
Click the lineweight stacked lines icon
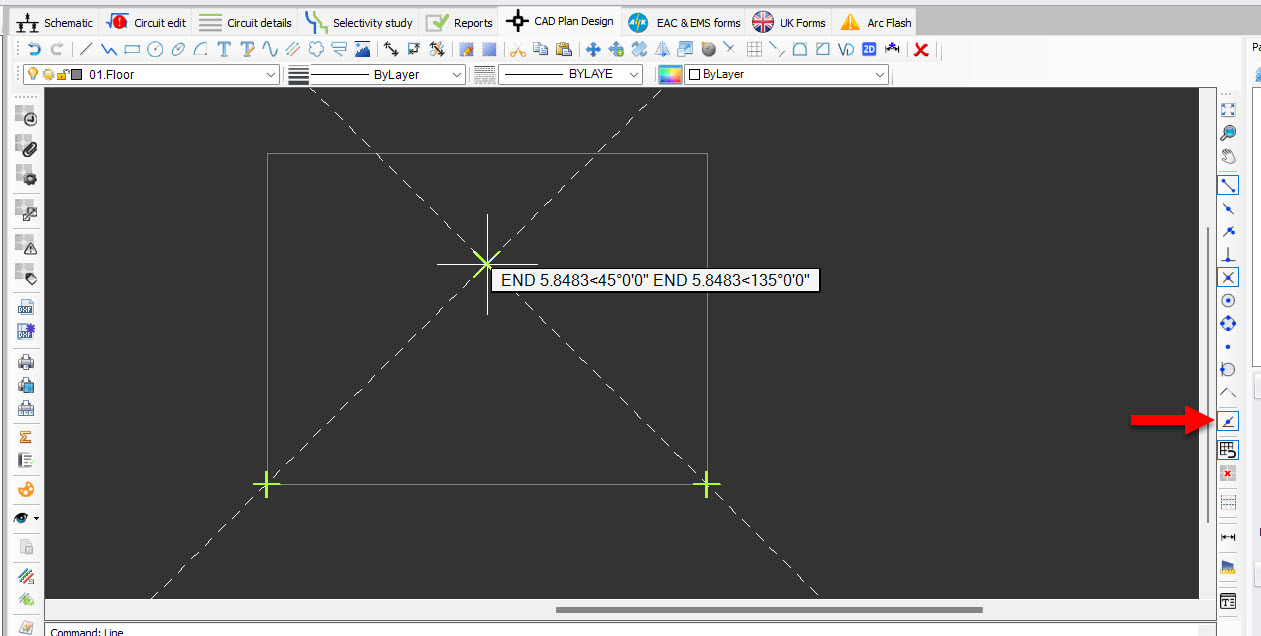point(298,74)
